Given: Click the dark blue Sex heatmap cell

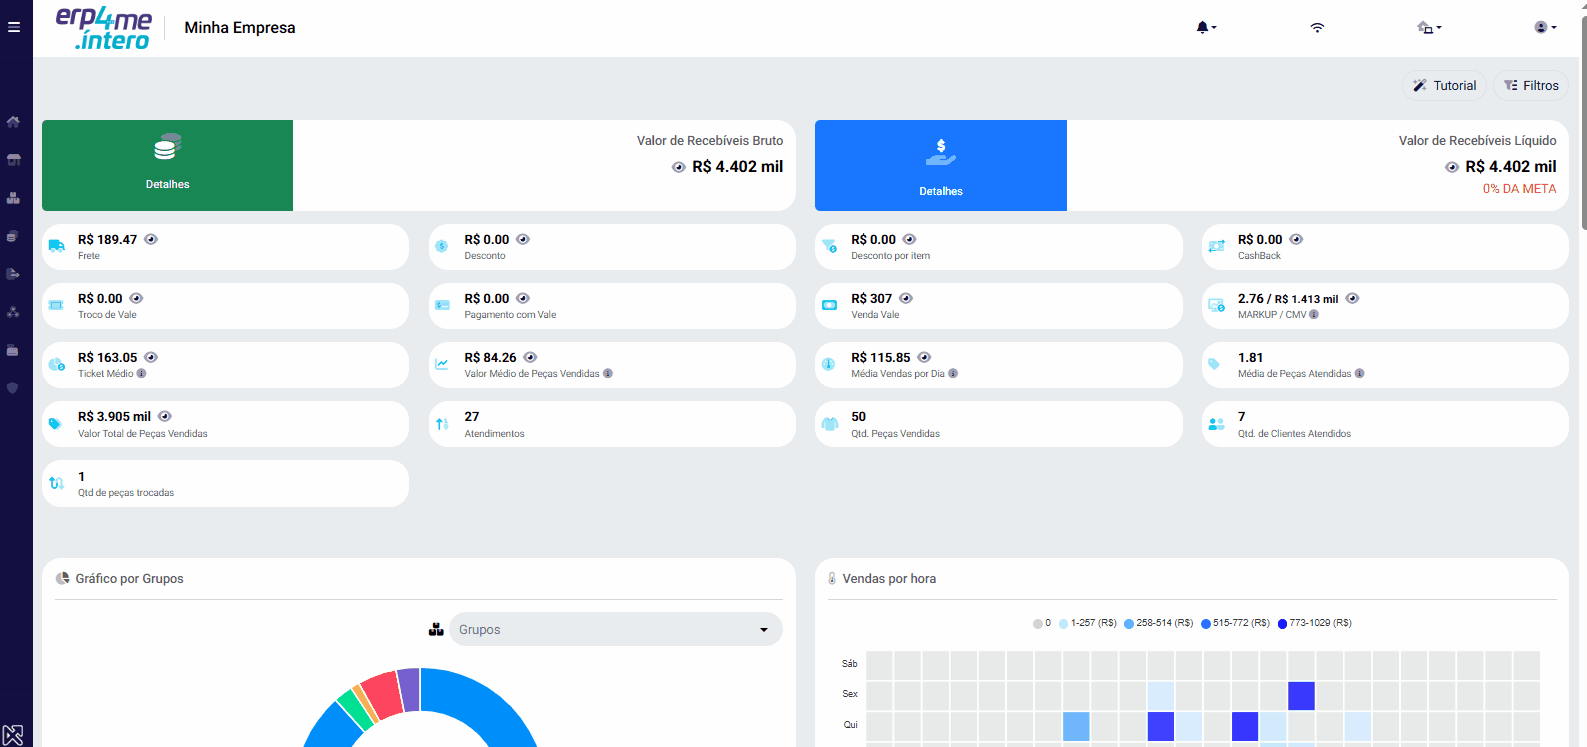Looking at the screenshot, I should (x=1301, y=695).
